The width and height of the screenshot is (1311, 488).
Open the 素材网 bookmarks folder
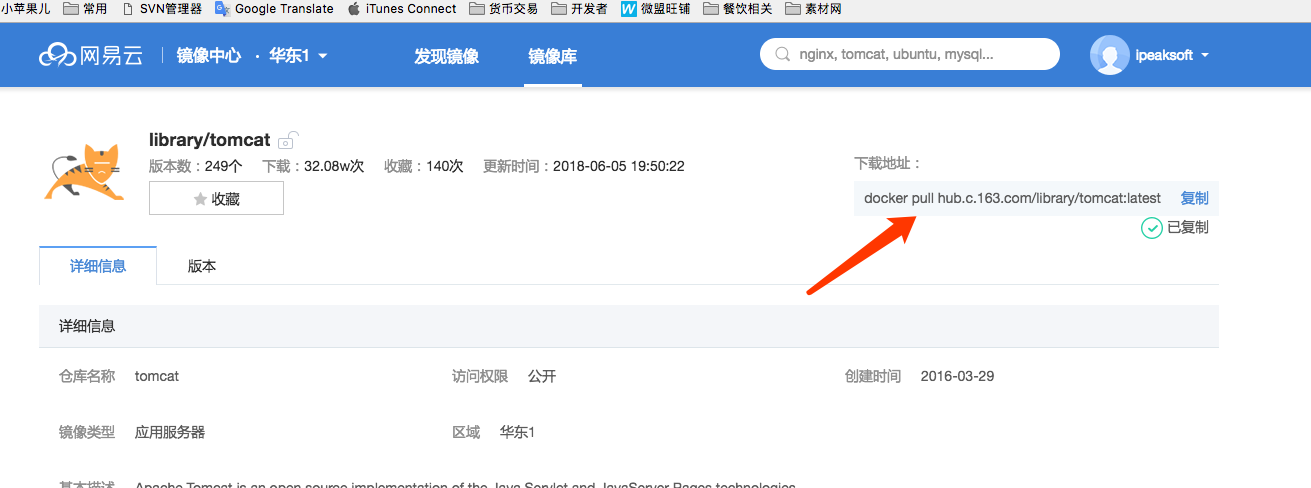814,9
